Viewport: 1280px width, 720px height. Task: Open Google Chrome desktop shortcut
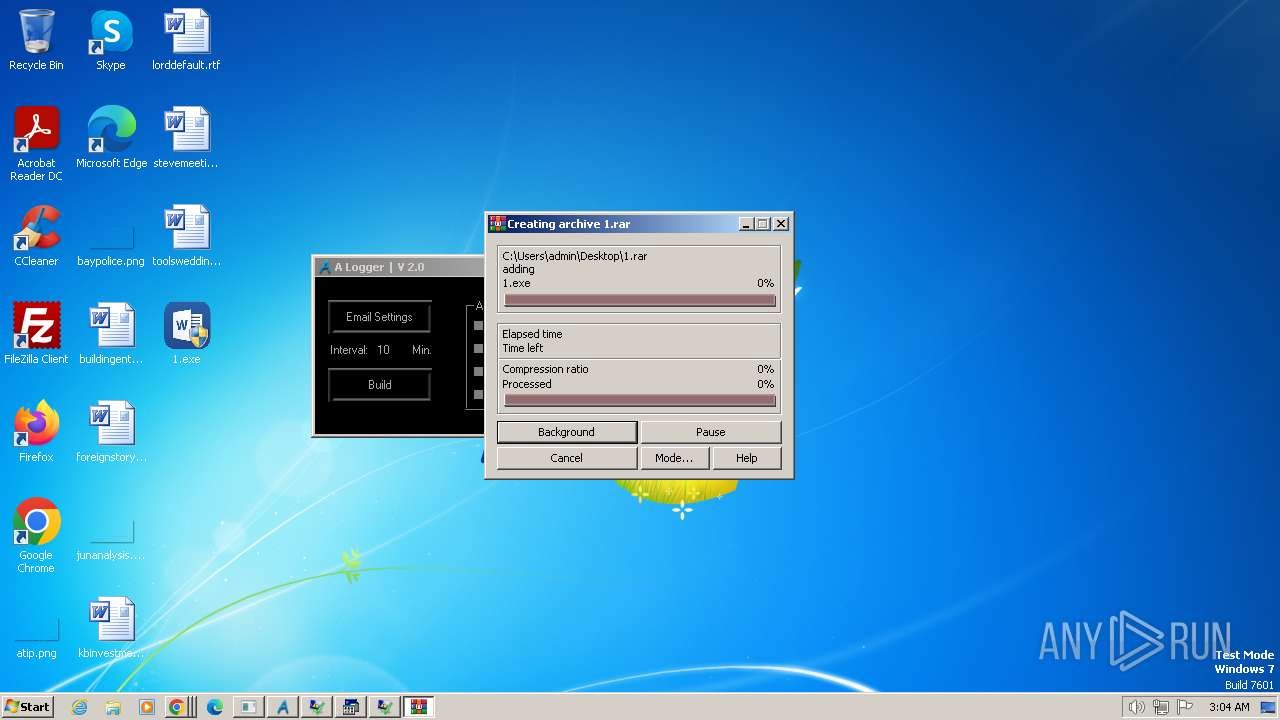[36, 536]
